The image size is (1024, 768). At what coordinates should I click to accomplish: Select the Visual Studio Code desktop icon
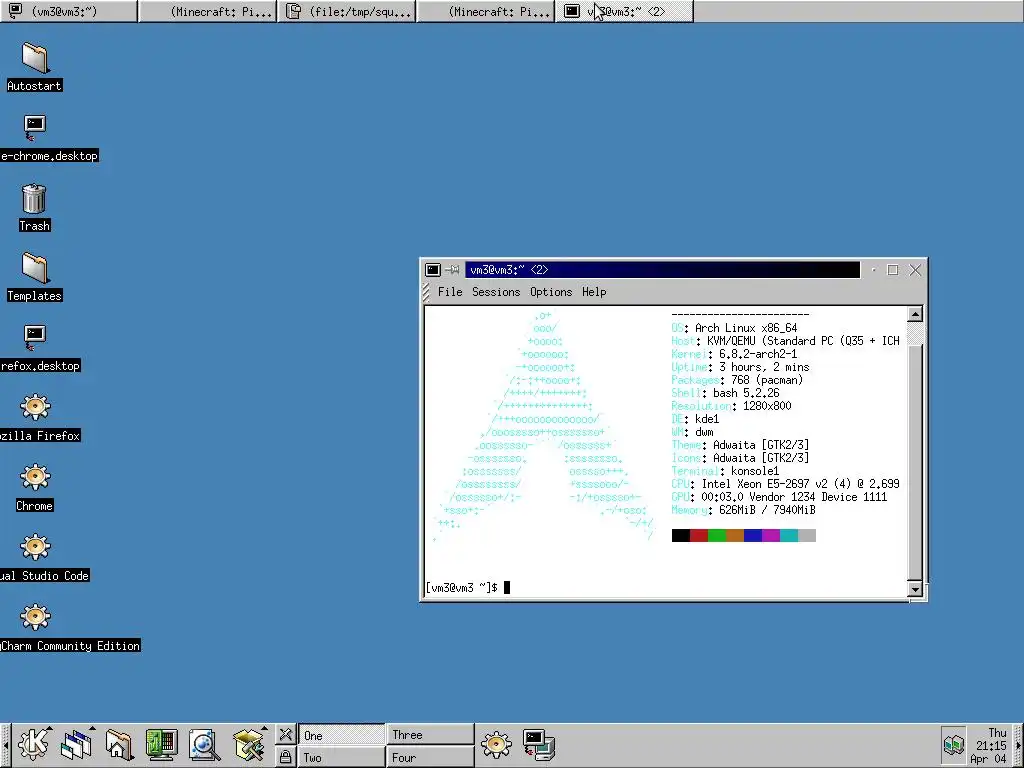click(x=35, y=557)
